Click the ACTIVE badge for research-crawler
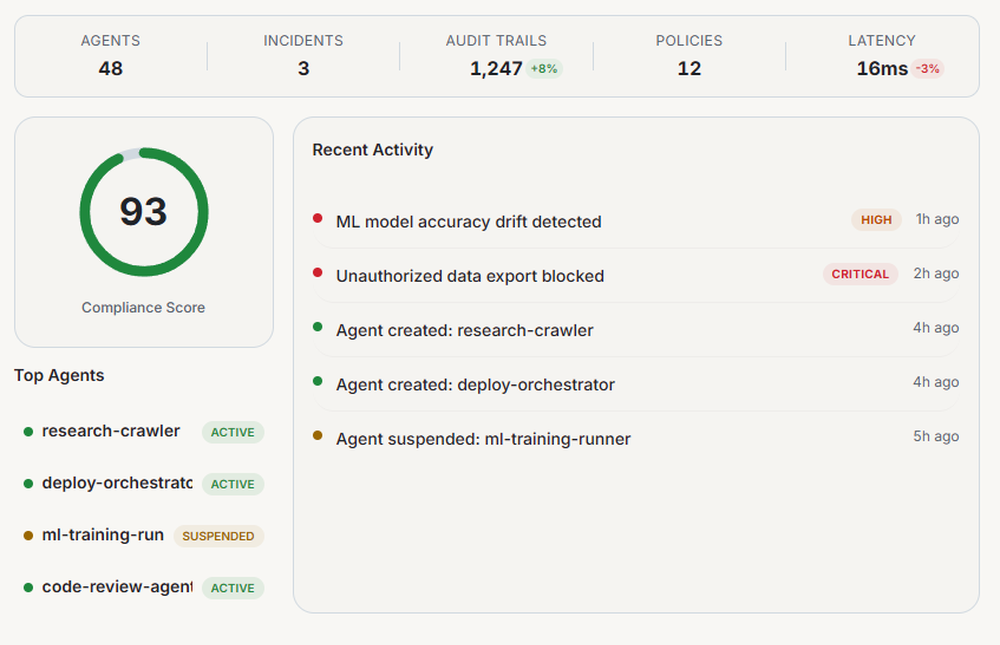1000x645 pixels. (233, 432)
